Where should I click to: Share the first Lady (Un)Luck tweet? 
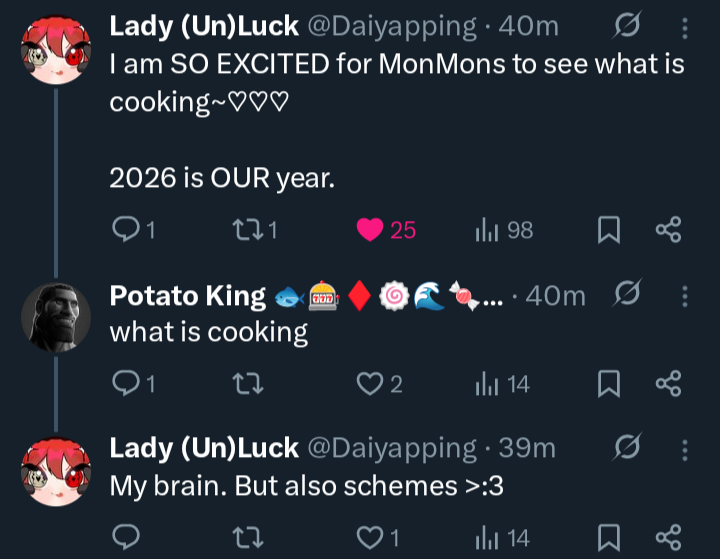click(x=669, y=230)
